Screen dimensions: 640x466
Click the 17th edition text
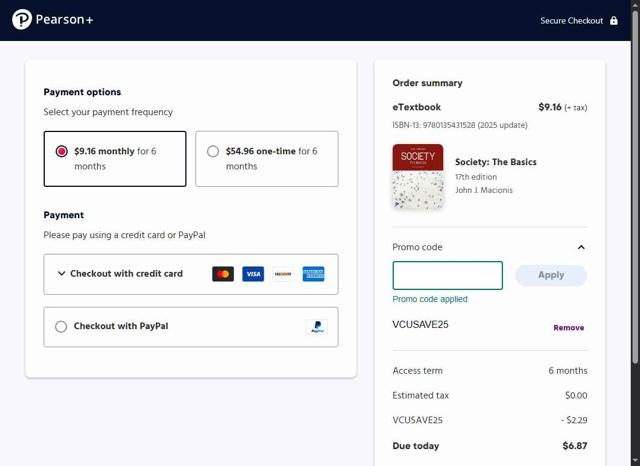pos(476,177)
